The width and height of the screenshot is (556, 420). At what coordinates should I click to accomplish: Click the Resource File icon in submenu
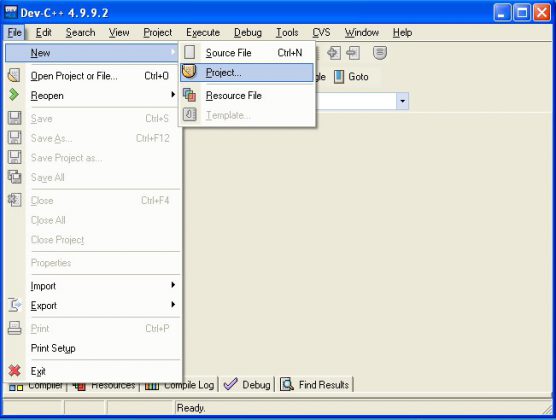(189, 95)
